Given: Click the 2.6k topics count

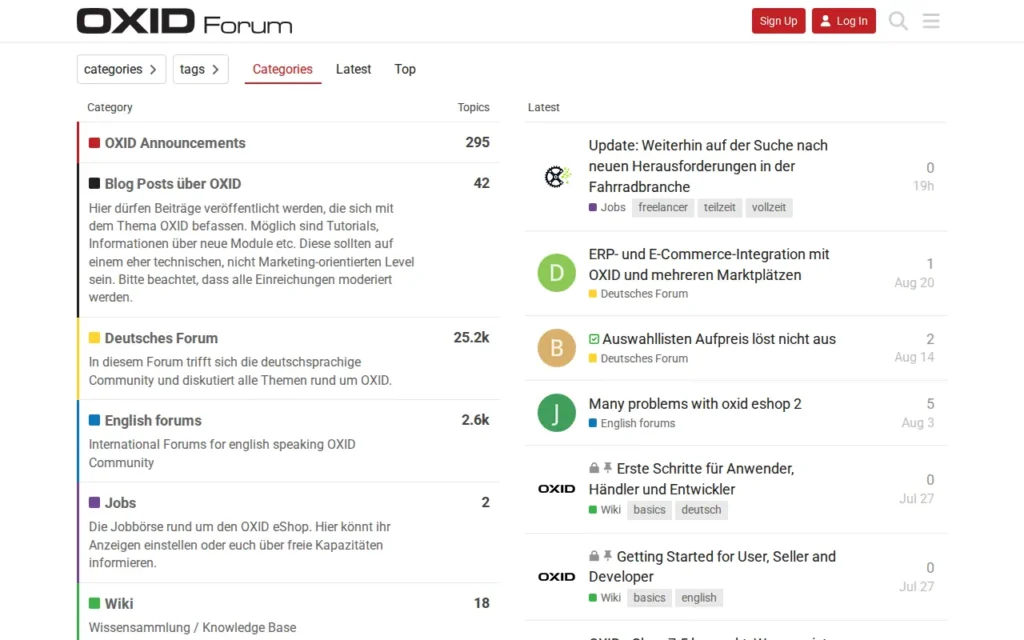Looking at the screenshot, I should click(475, 420).
